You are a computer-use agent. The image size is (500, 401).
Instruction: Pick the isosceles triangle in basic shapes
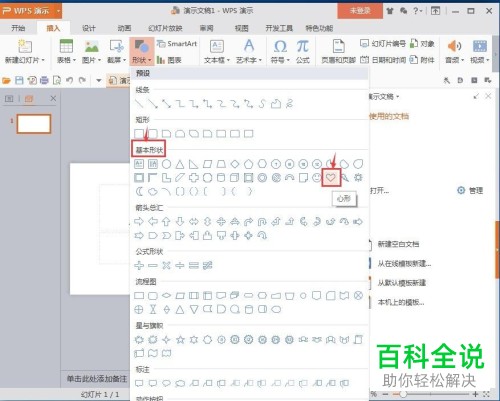click(180, 164)
